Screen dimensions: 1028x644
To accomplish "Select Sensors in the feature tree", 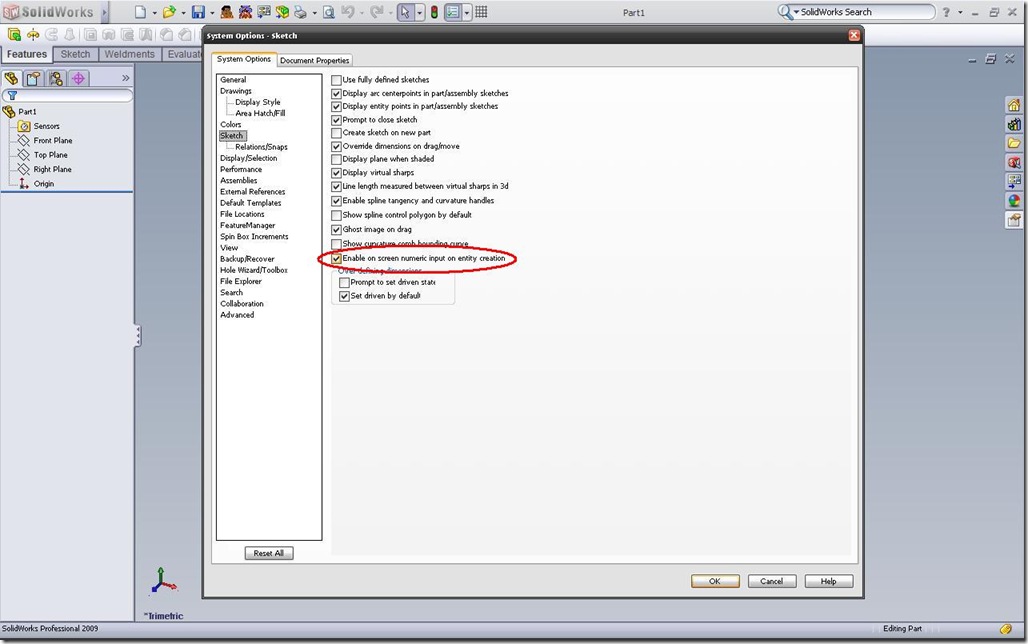I will coord(47,126).
